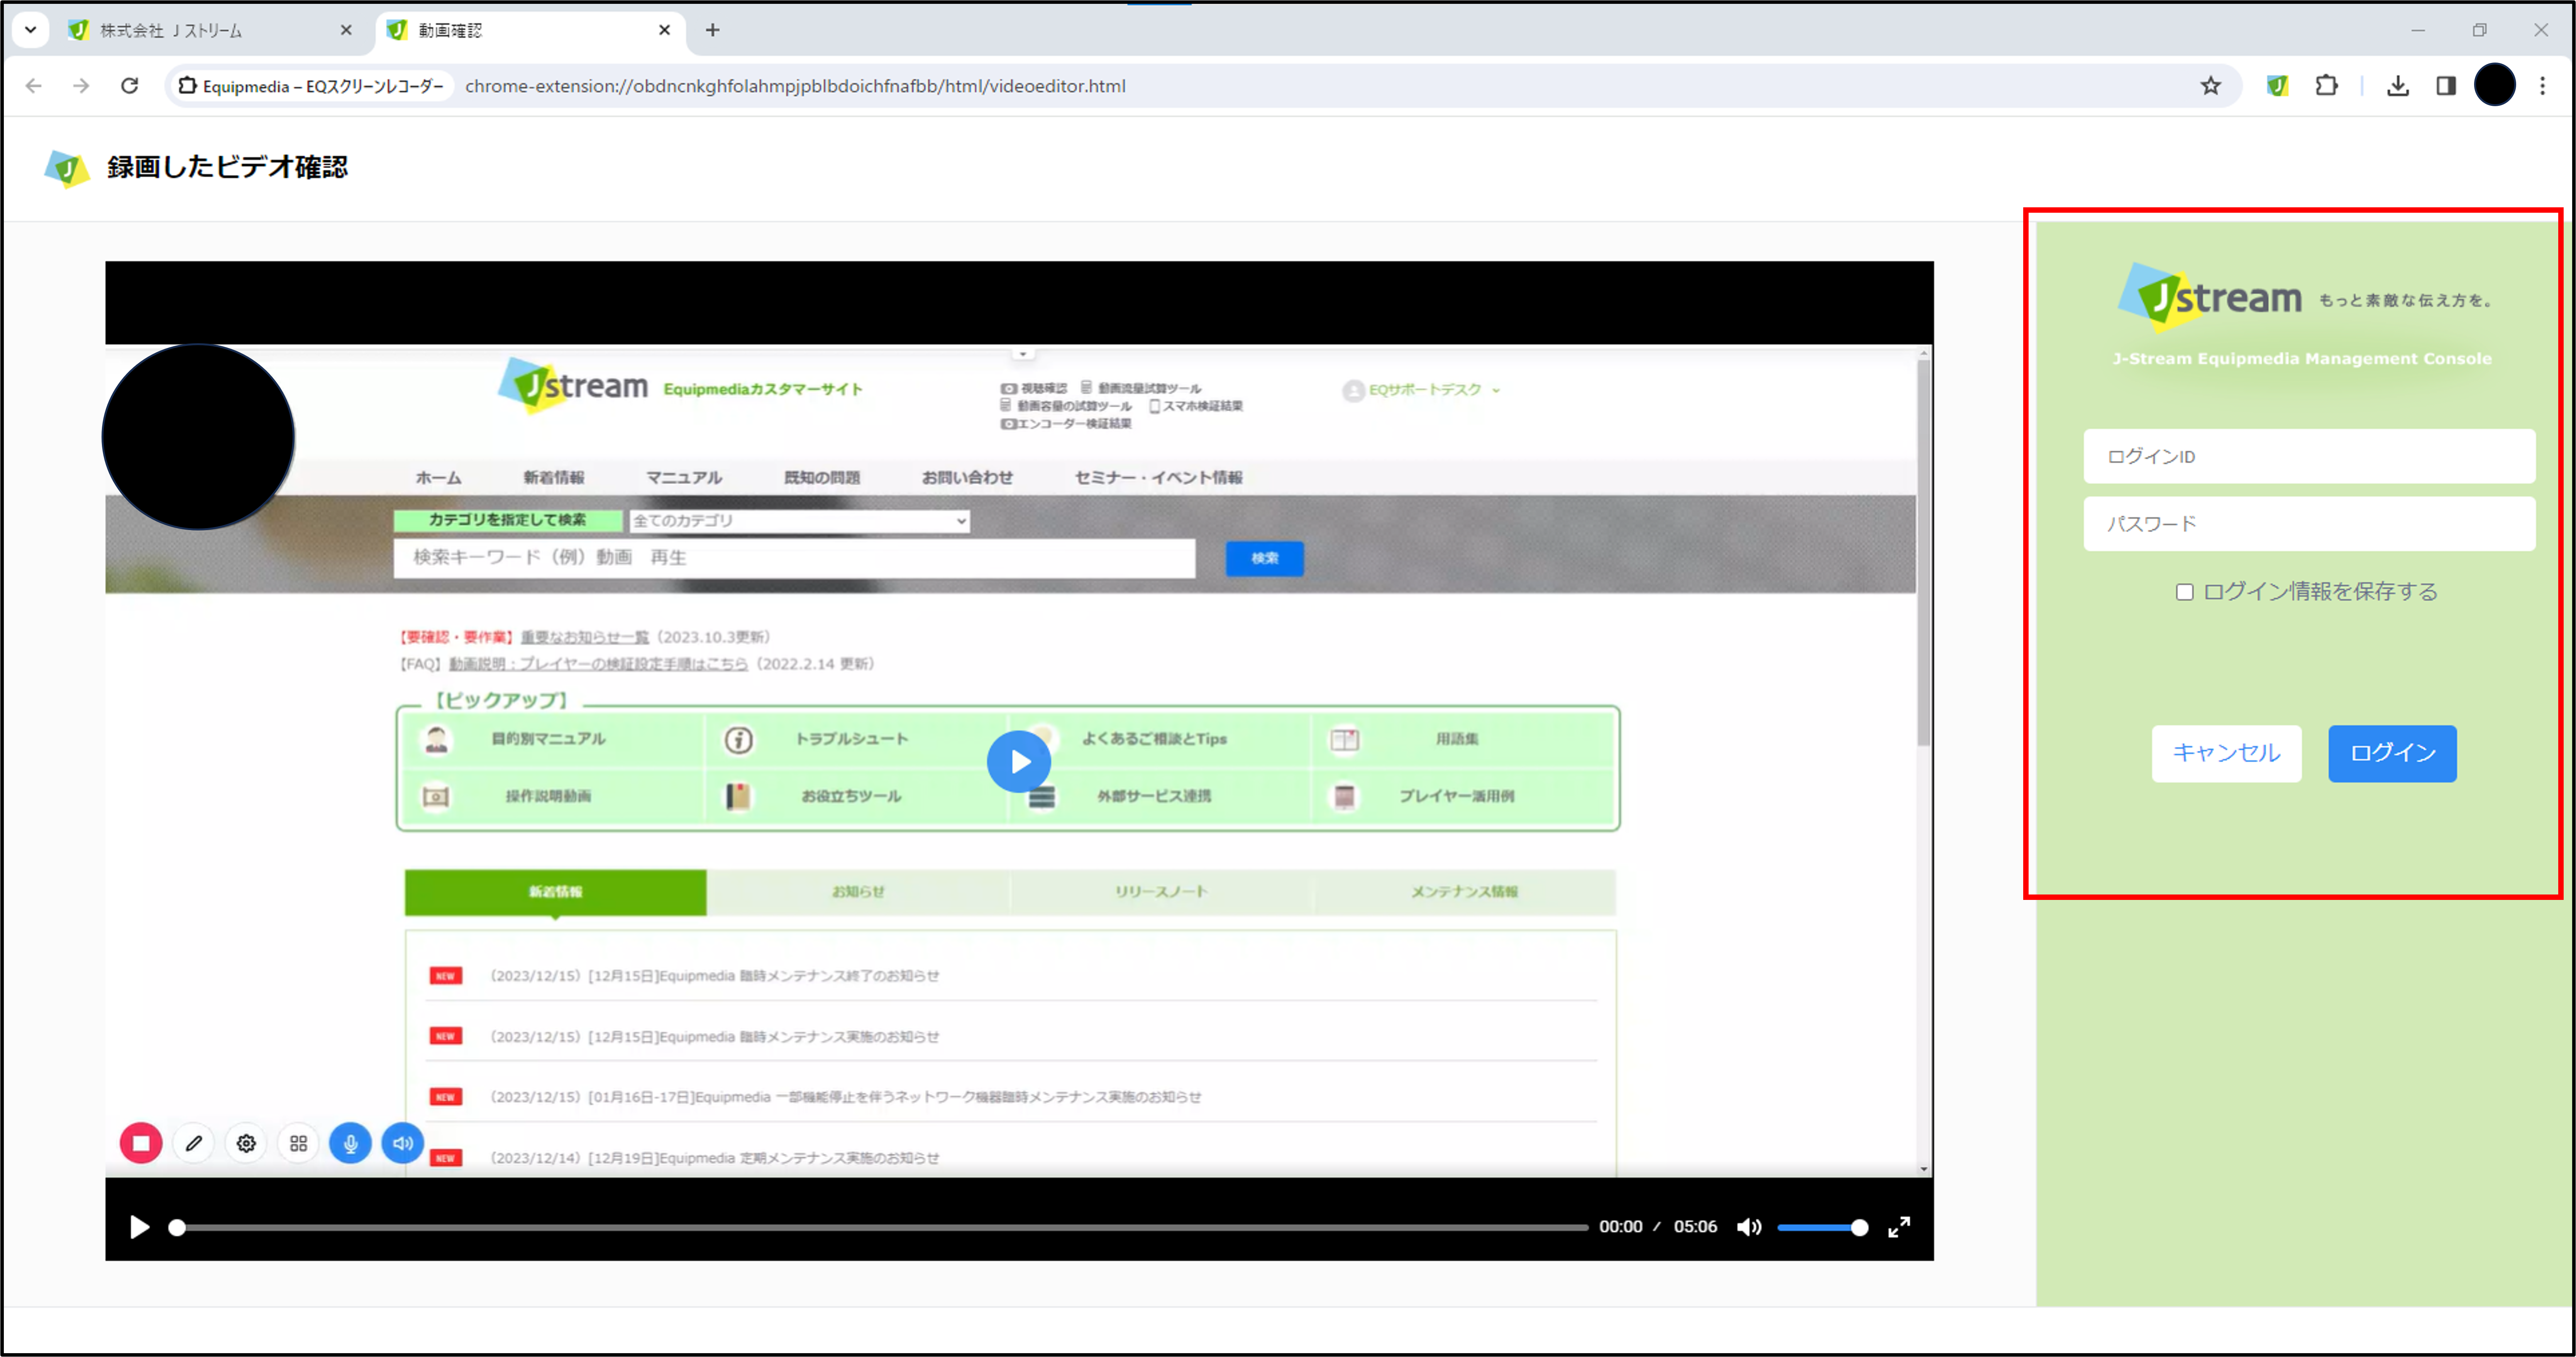Click the お役立ちツール icon
The image size is (2576, 1357).
739,796
